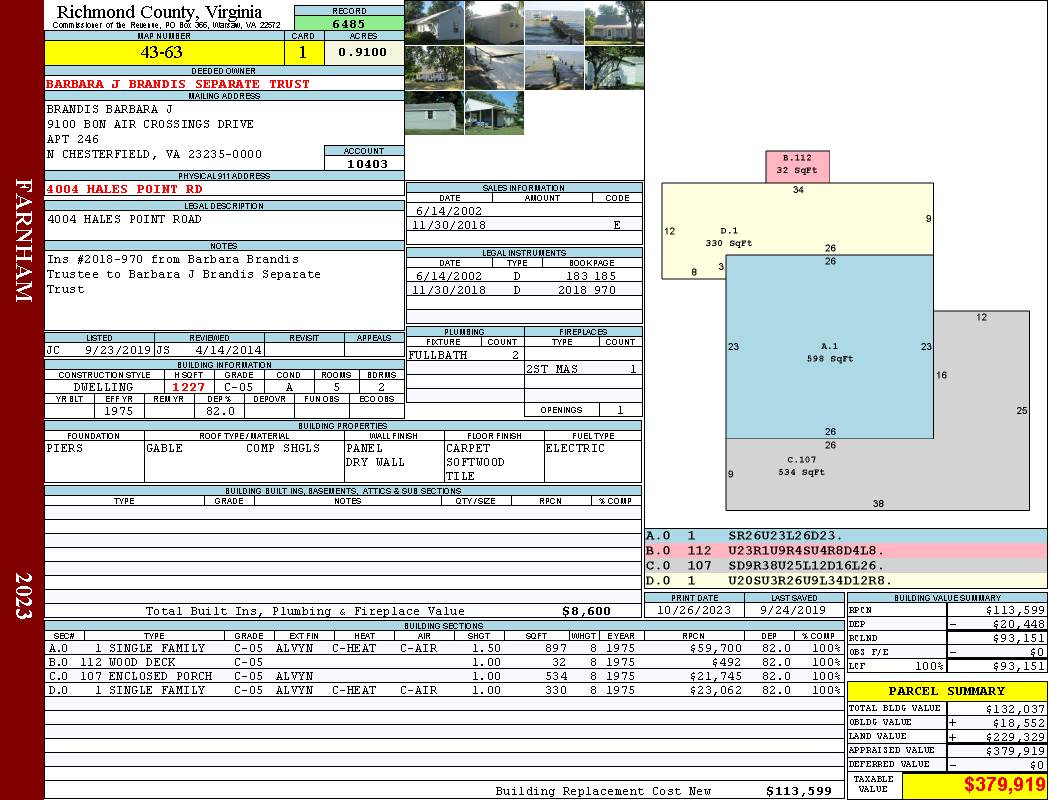Select OBLDG value $18,552
The height and width of the screenshot is (800, 1050).
click(1019, 723)
